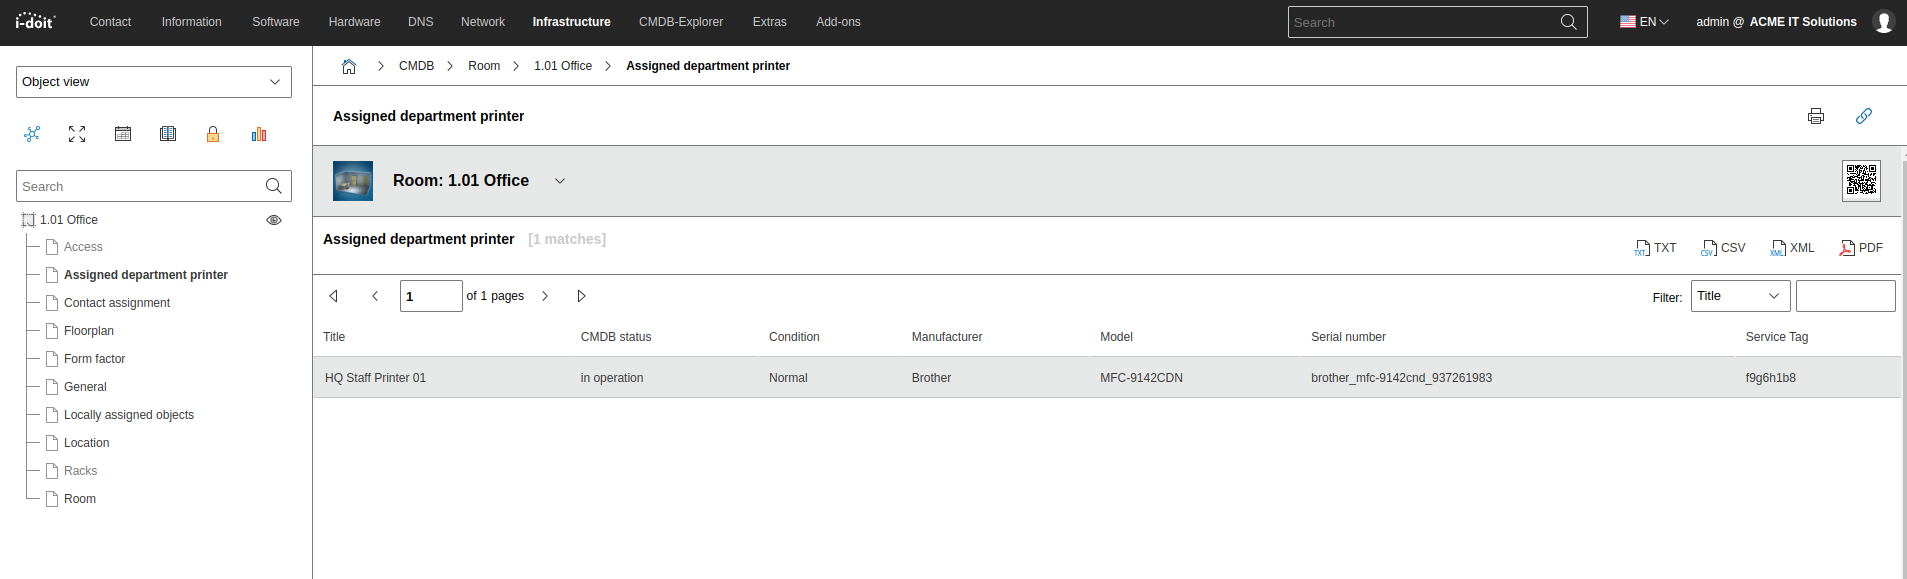Open the Object view dropdown

point(154,82)
